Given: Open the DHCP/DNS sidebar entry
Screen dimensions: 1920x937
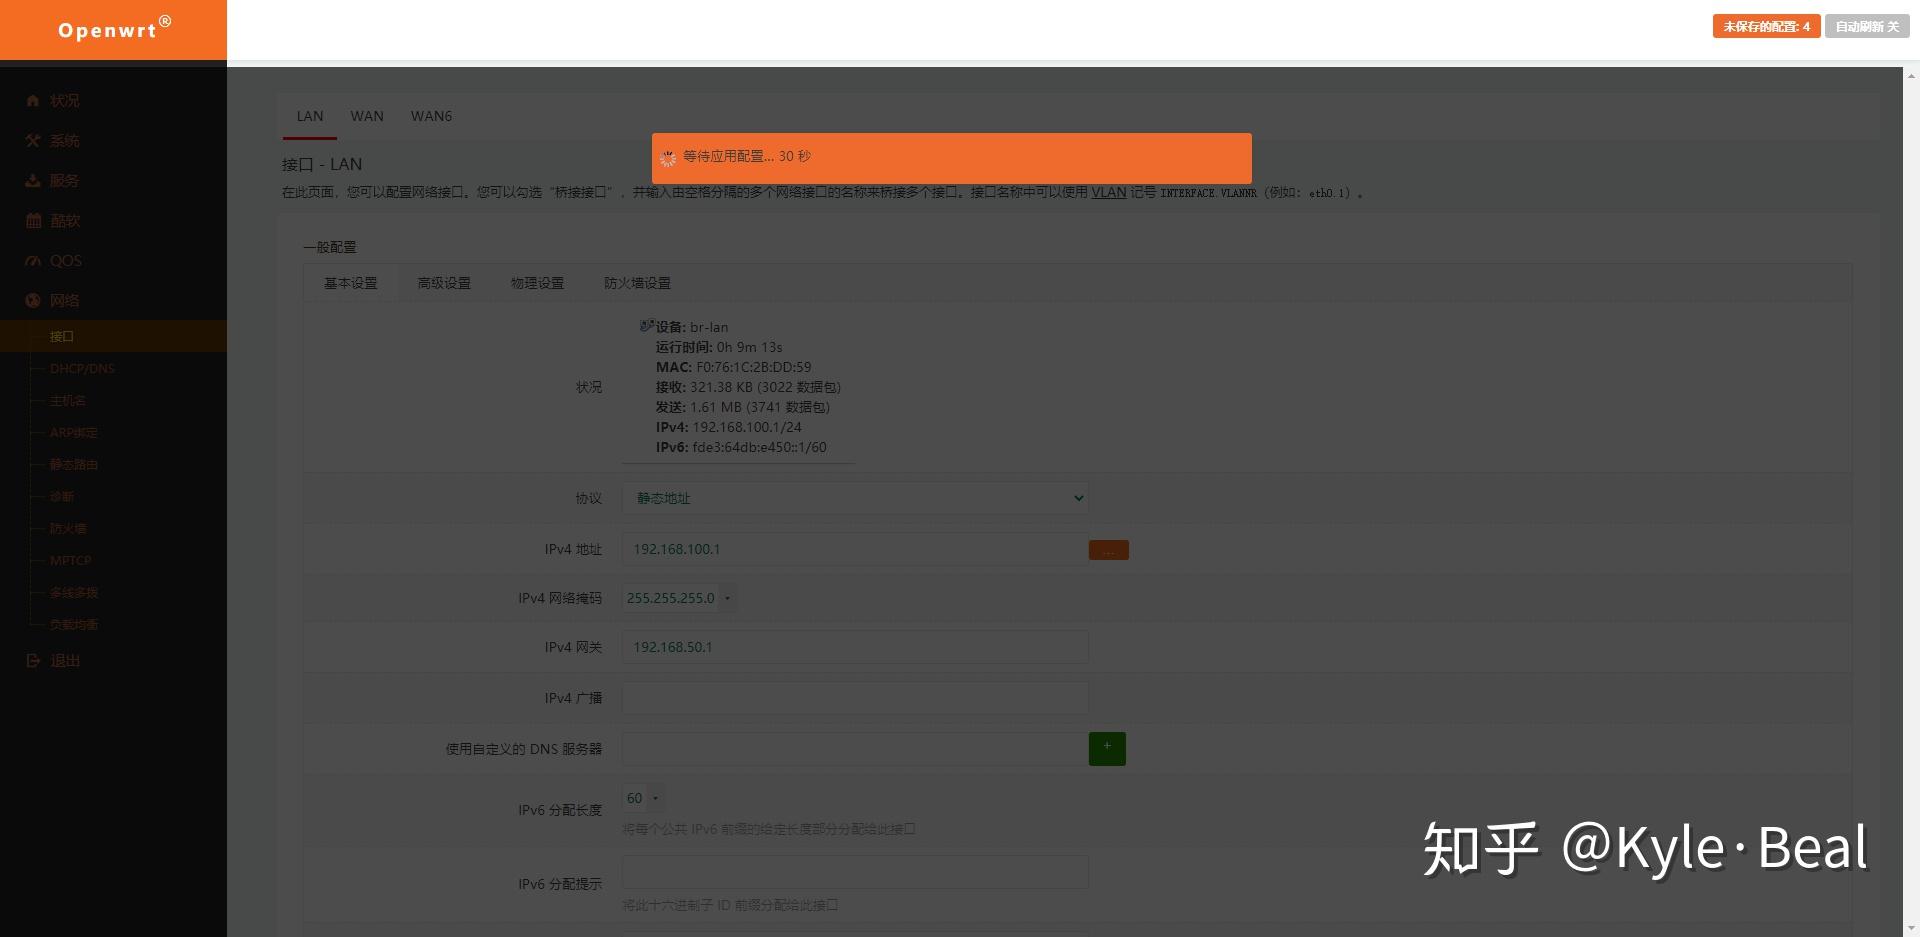Looking at the screenshot, I should (x=82, y=368).
